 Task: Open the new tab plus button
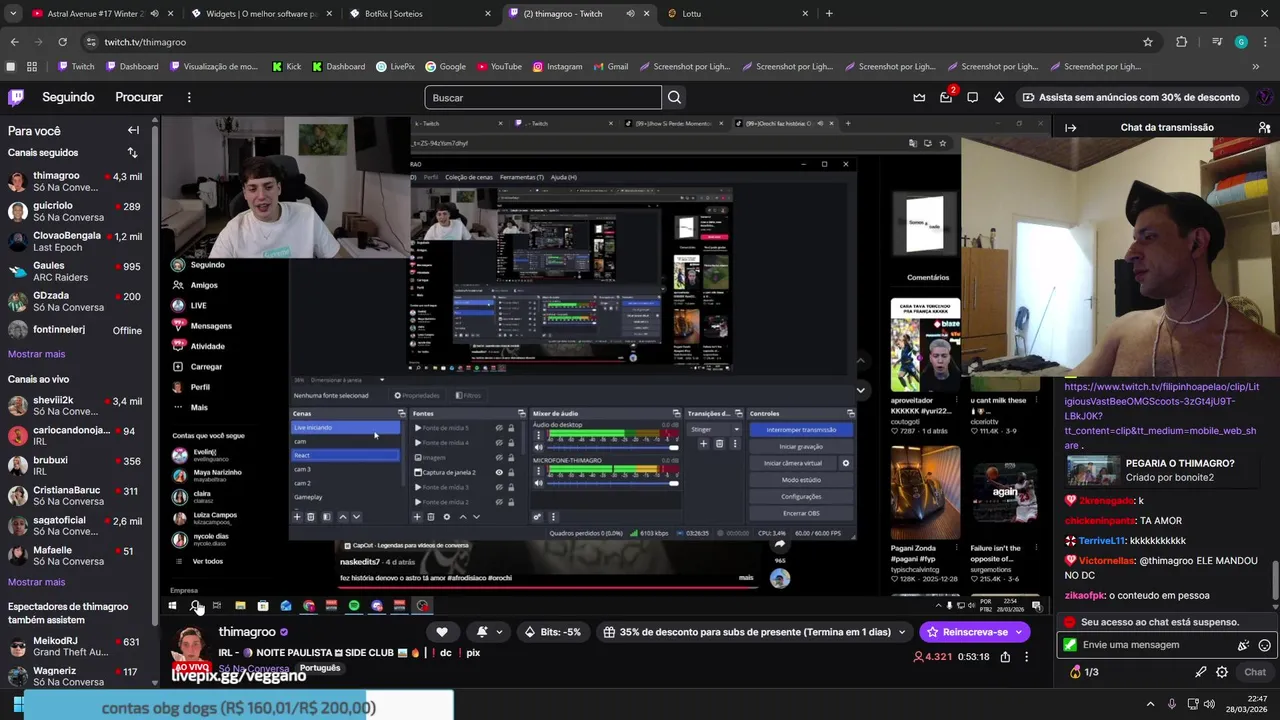pos(829,14)
